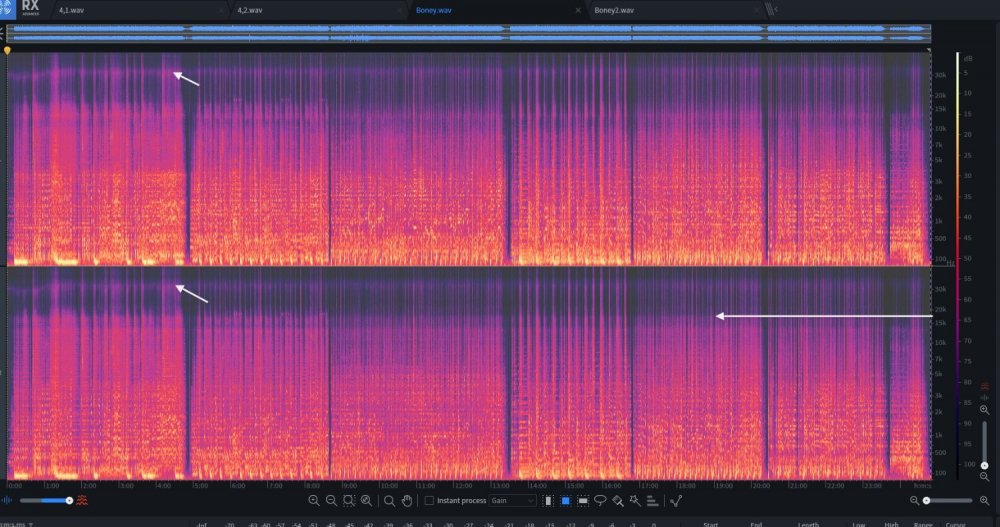
Task: Close the Boney.wav tab
Action: 578,10
